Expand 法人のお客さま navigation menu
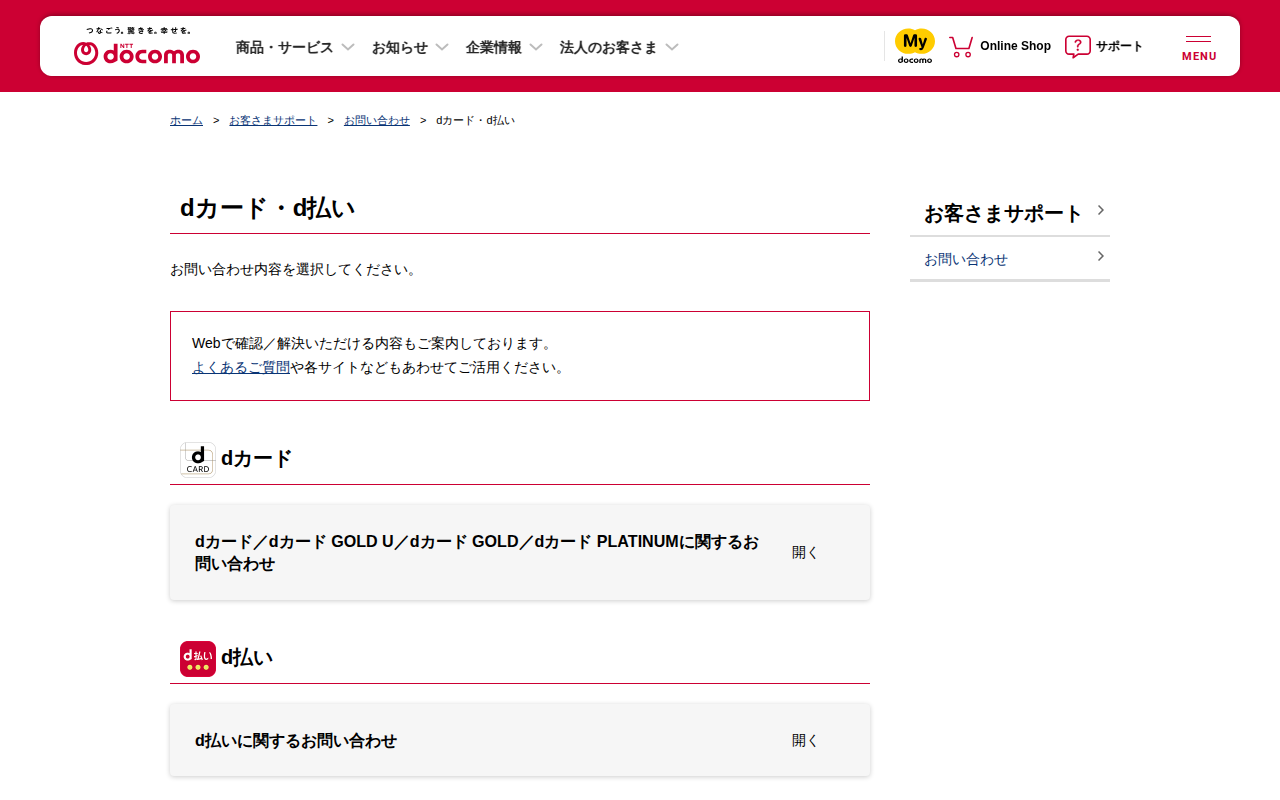1280x800 pixels. pyautogui.click(x=619, y=47)
